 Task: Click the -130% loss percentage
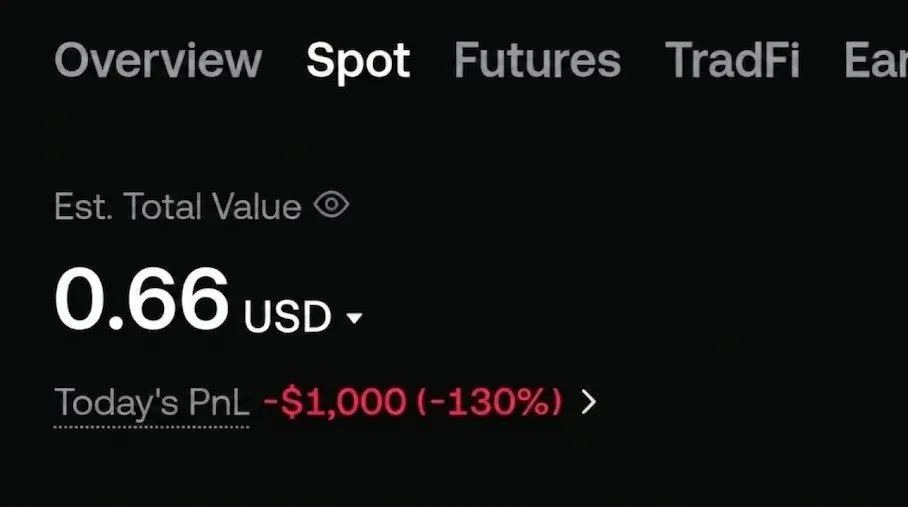[489, 402]
